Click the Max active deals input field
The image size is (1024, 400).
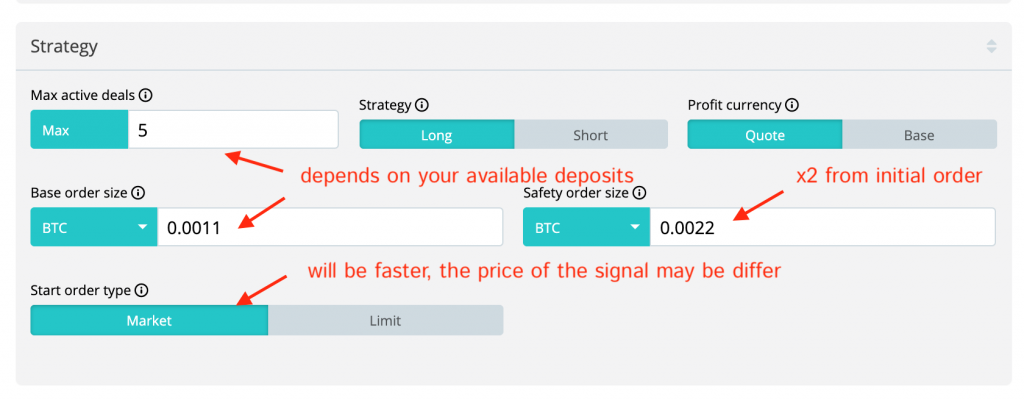[x=233, y=130]
